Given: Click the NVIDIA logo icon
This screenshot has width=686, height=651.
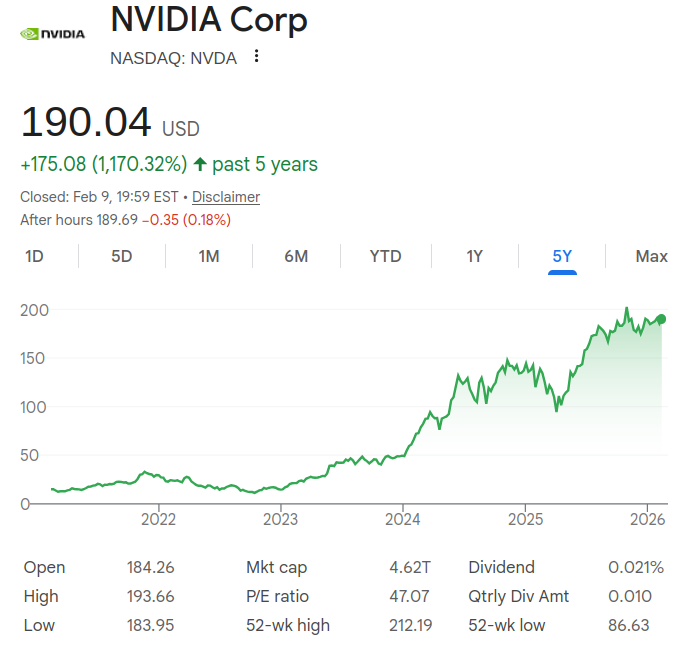Looking at the screenshot, I should point(53,33).
